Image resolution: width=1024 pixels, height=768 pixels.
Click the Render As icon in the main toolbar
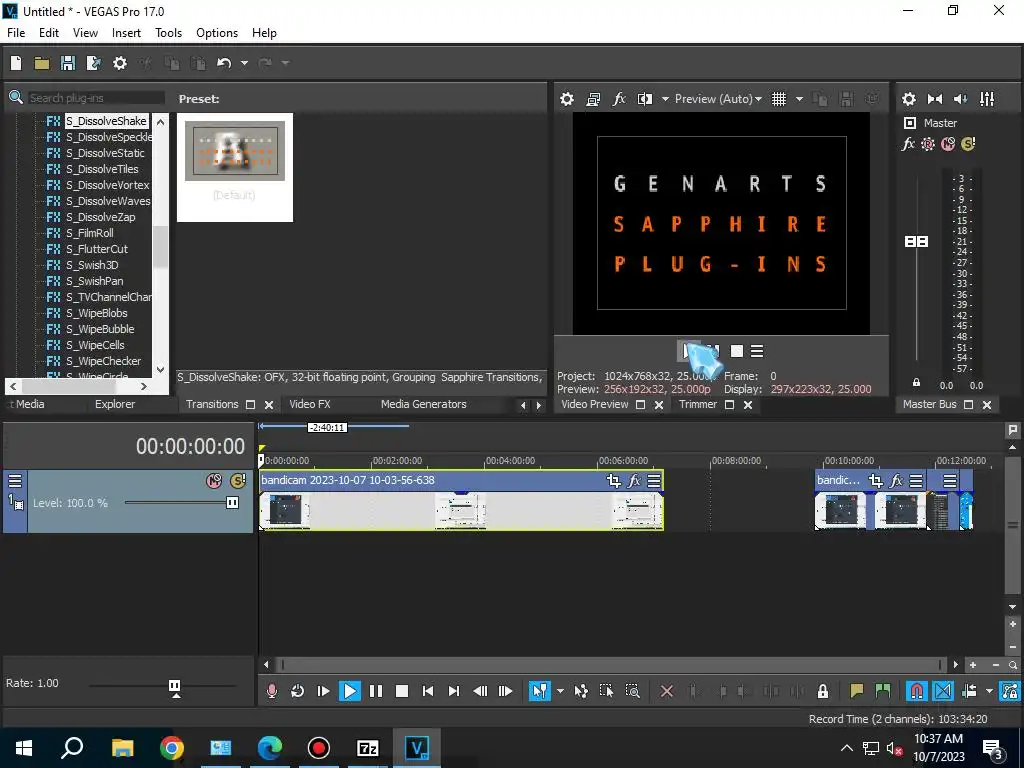pyautogui.click(x=94, y=63)
